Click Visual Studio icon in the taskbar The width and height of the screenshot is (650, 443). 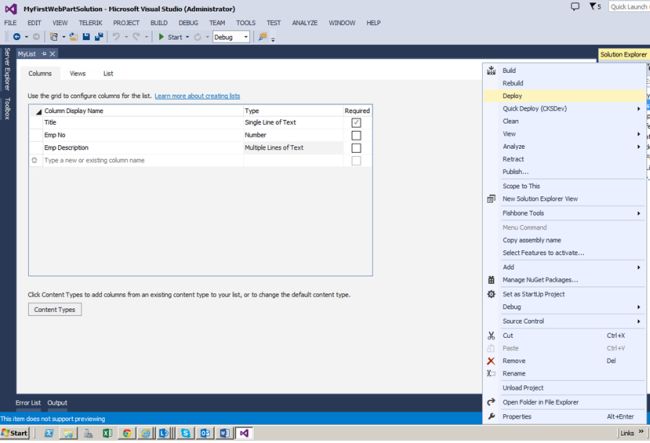coord(244,433)
